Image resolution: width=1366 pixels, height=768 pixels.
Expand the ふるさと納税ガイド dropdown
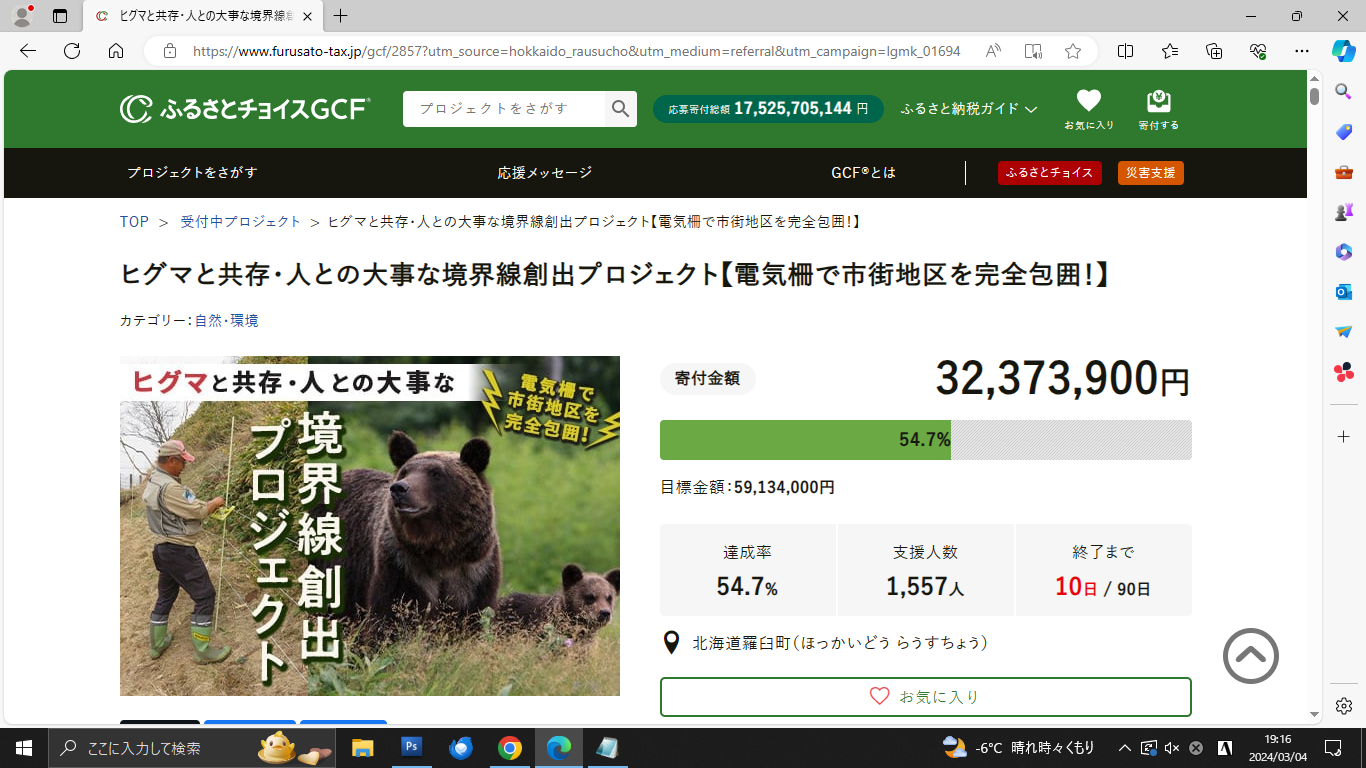[x=968, y=109]
